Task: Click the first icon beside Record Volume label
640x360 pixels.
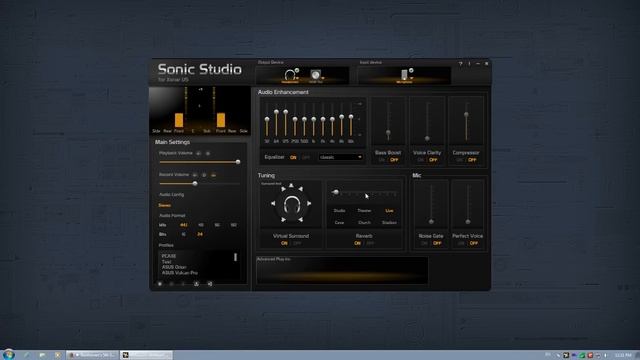Action: pyautogui.click(x=195, y=175)
